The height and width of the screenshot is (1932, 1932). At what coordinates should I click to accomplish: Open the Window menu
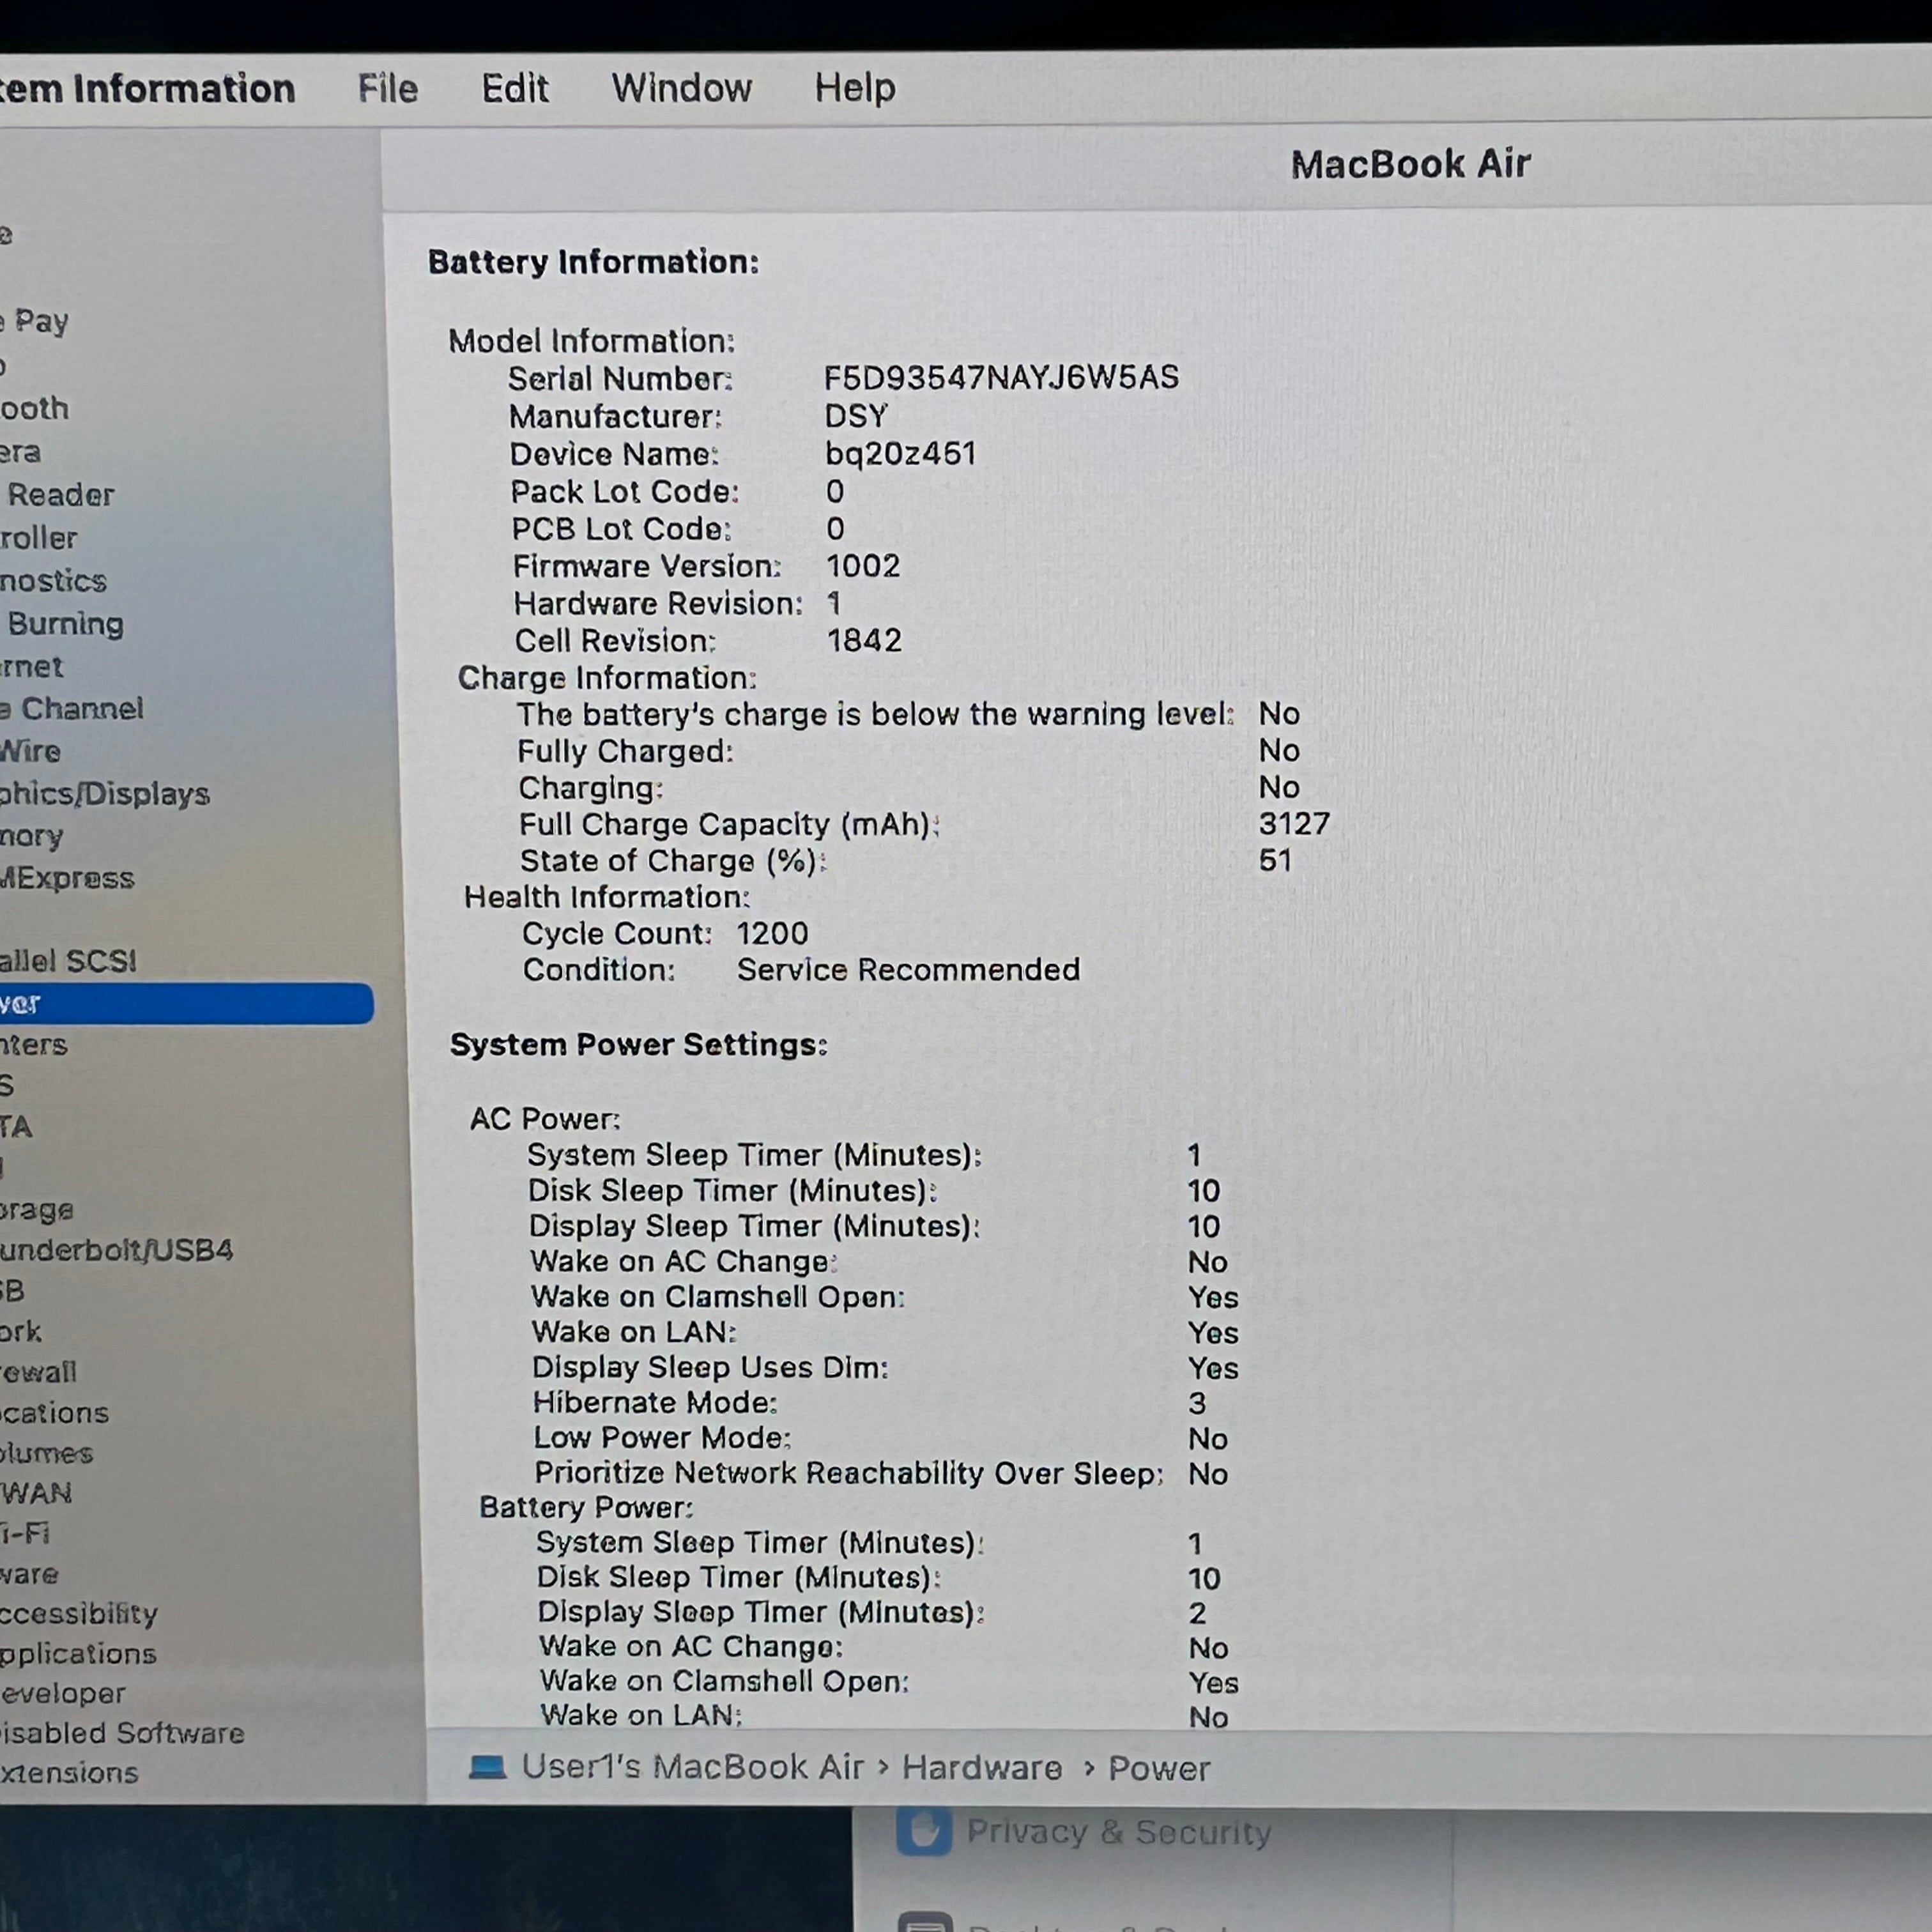click(x=682, y=88)
